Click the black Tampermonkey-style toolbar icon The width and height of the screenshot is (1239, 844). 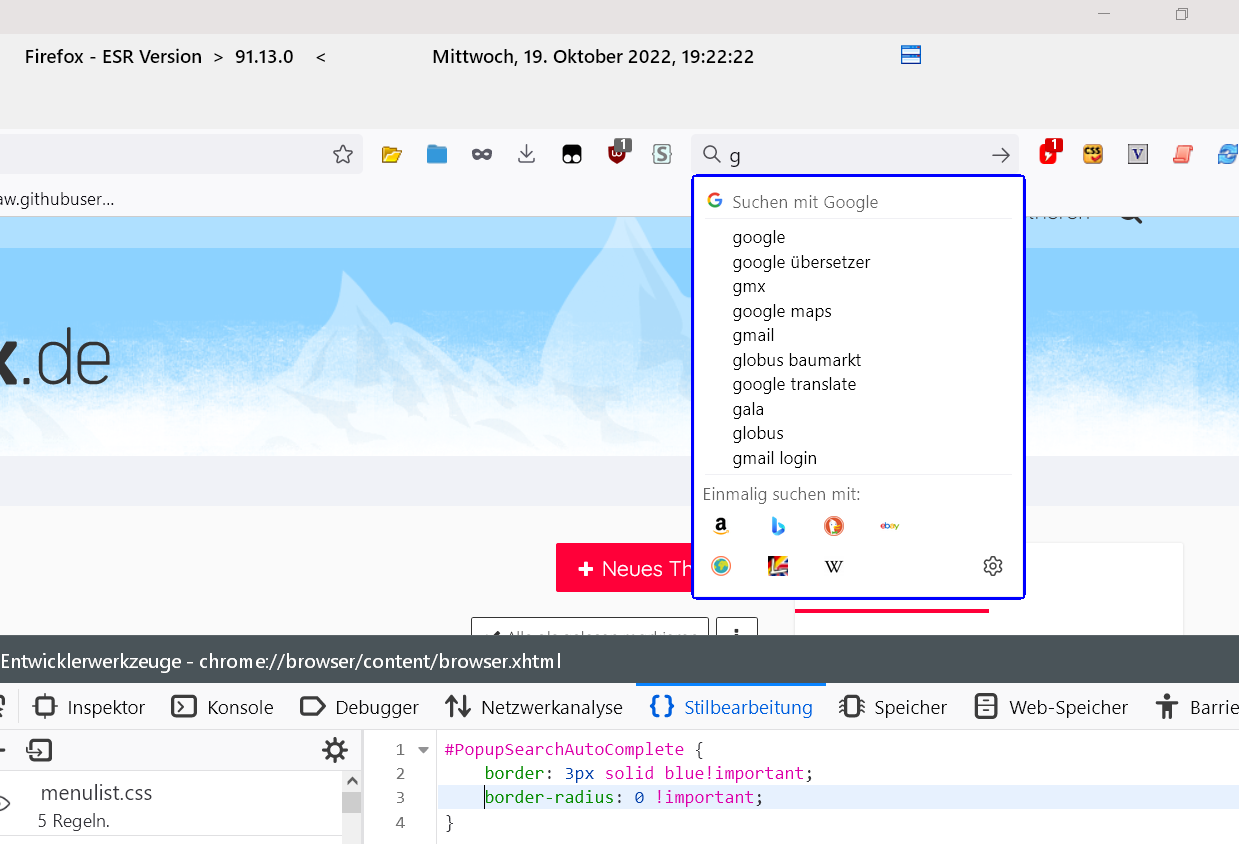coord(572,154)
